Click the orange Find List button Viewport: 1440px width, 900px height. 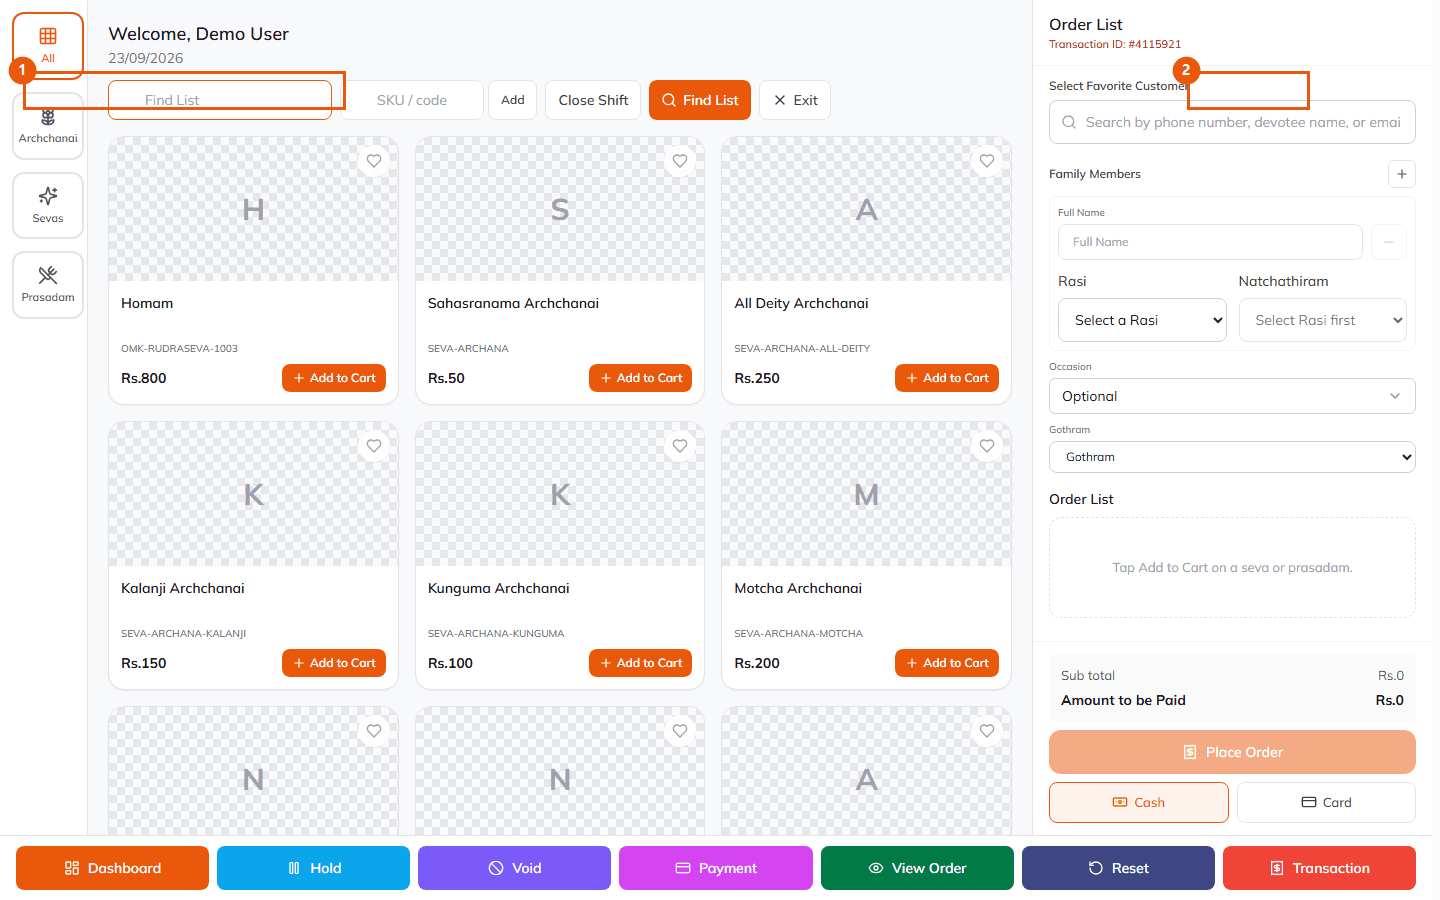[x=700, y=100]
